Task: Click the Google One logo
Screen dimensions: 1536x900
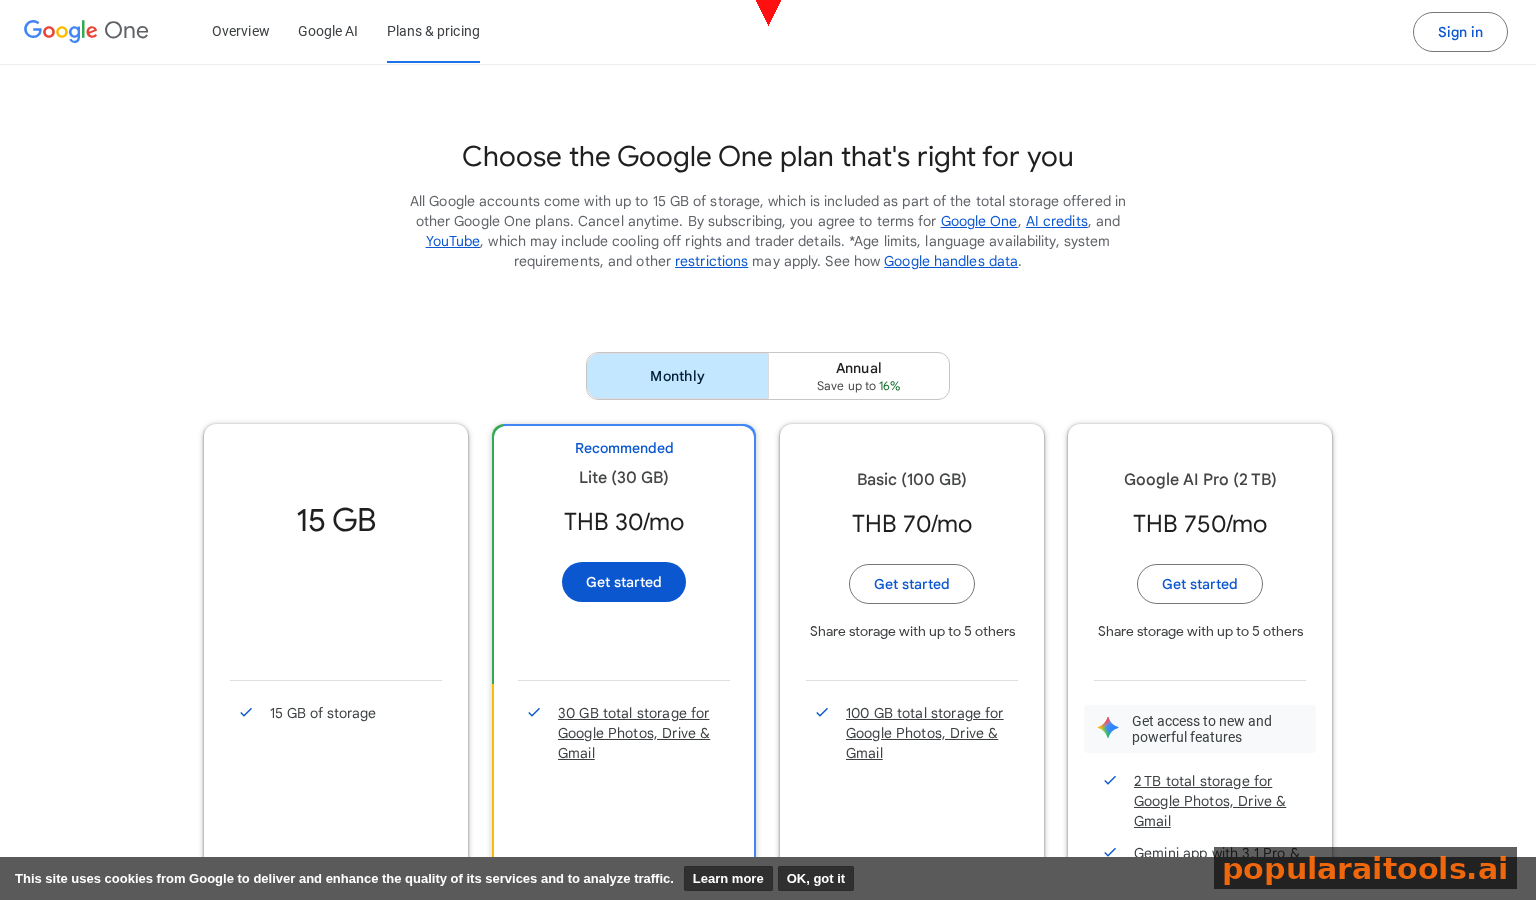Action: click(85, 31)
